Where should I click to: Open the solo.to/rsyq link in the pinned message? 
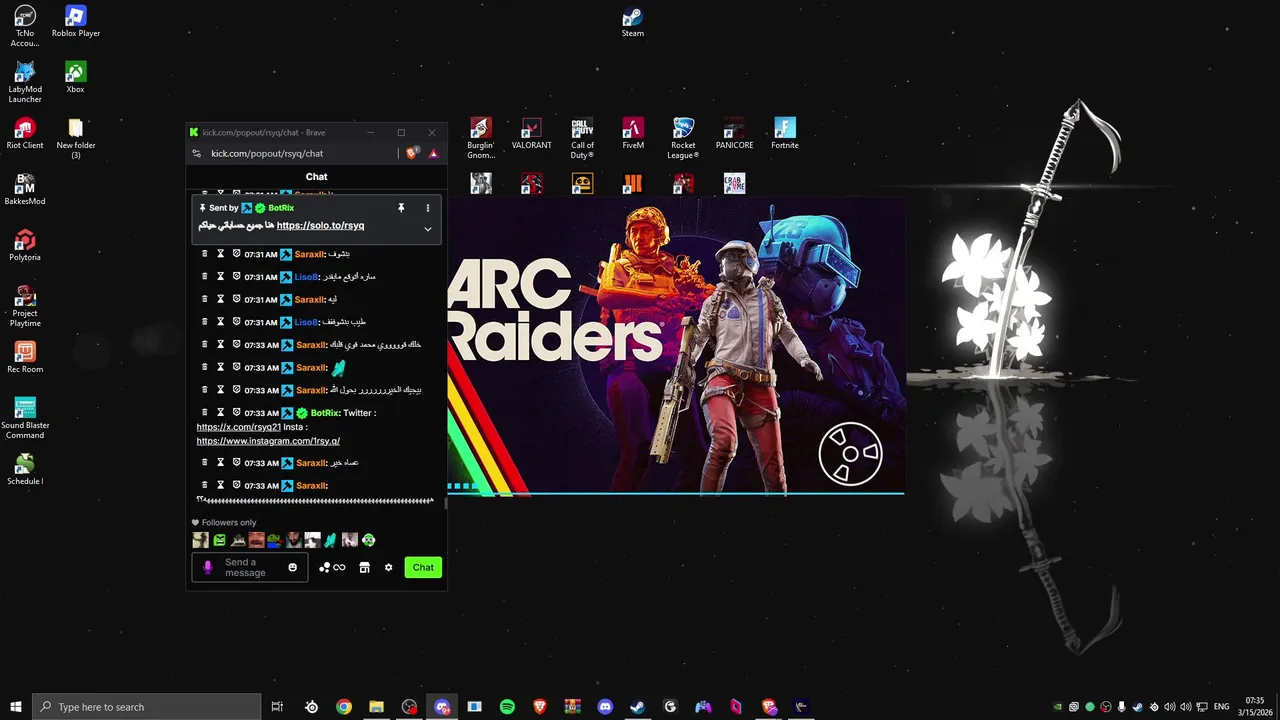coord(320,226)
